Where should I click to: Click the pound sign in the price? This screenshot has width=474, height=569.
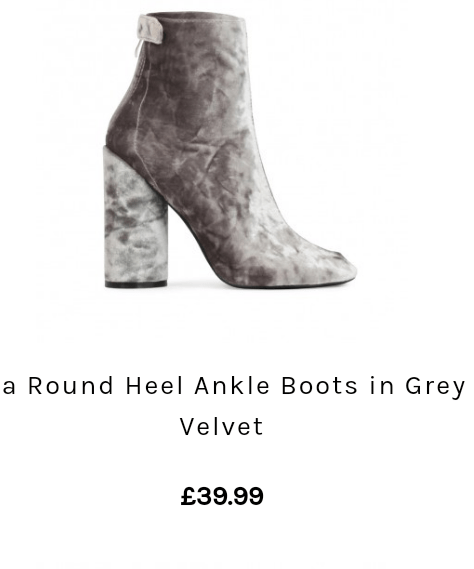[x=189, y=496]
